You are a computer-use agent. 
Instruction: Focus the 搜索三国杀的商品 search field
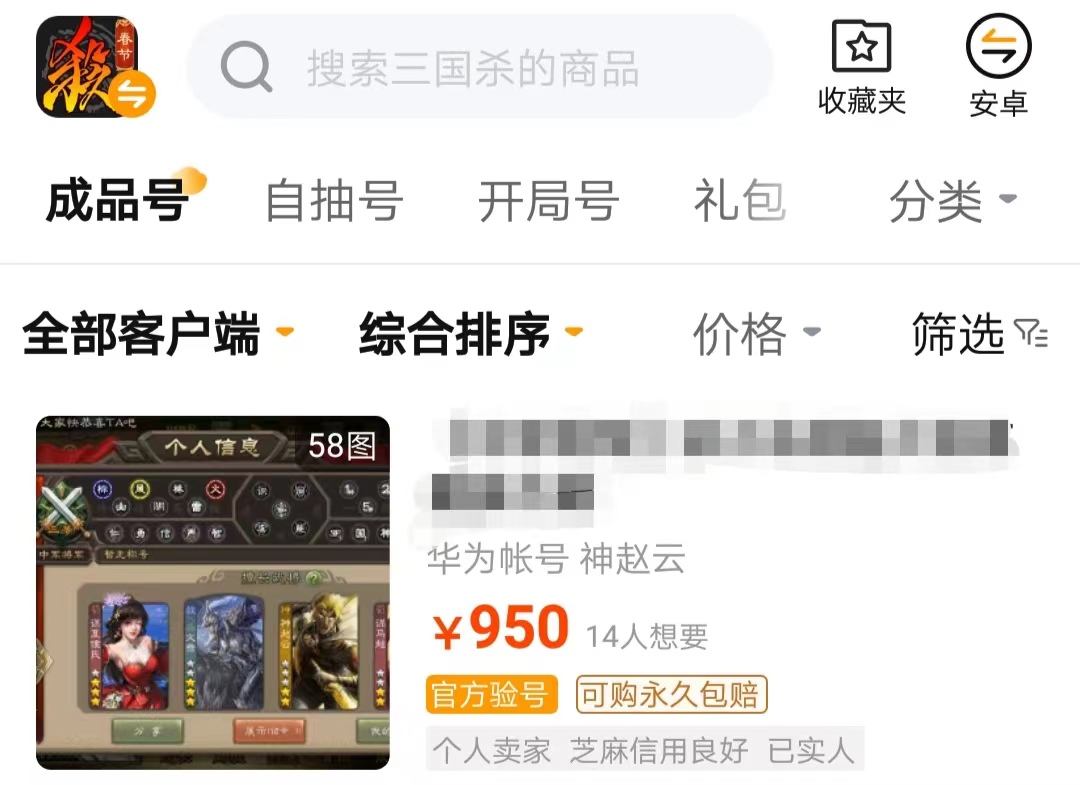point(480,67)
